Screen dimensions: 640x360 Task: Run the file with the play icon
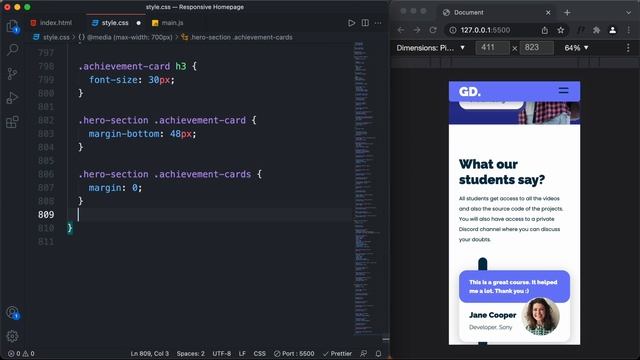pyautogui.click(x=351, y=23)
